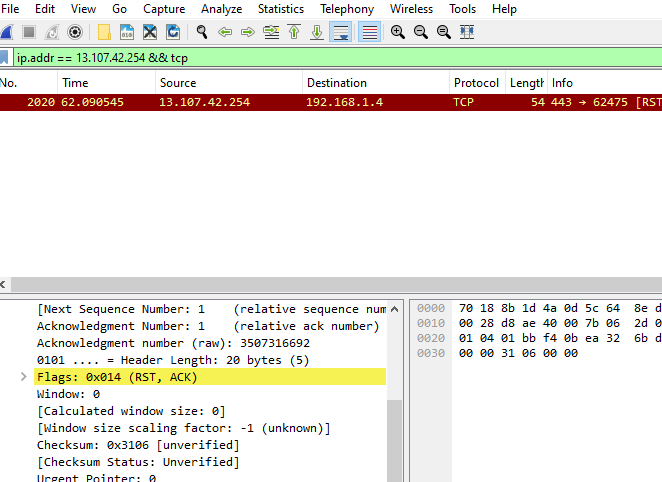Click the display filter input field
662x482 pixels.
[x=338, y=58]
